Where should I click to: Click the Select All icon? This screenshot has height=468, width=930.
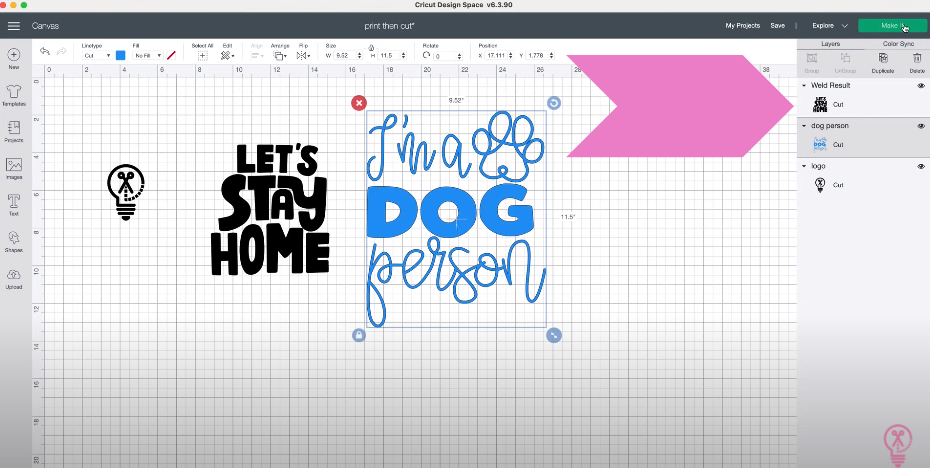click(x=202, y=55)
